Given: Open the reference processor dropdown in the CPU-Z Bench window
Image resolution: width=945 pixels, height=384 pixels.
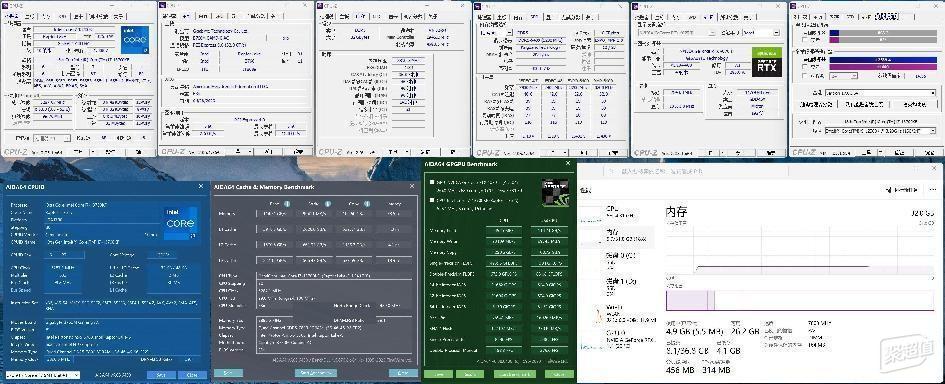Looking at the screenshot, I should (x=880, y=130).
